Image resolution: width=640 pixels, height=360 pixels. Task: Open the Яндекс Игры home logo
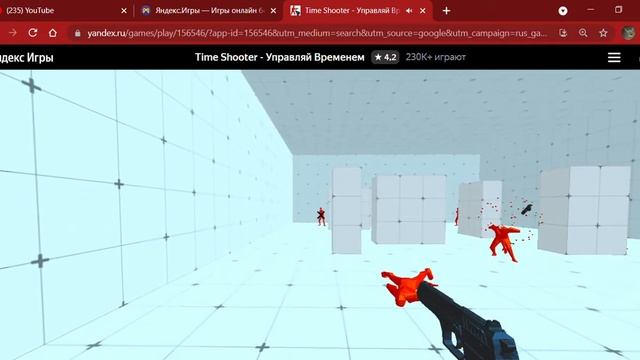click(x=27, y=58)
